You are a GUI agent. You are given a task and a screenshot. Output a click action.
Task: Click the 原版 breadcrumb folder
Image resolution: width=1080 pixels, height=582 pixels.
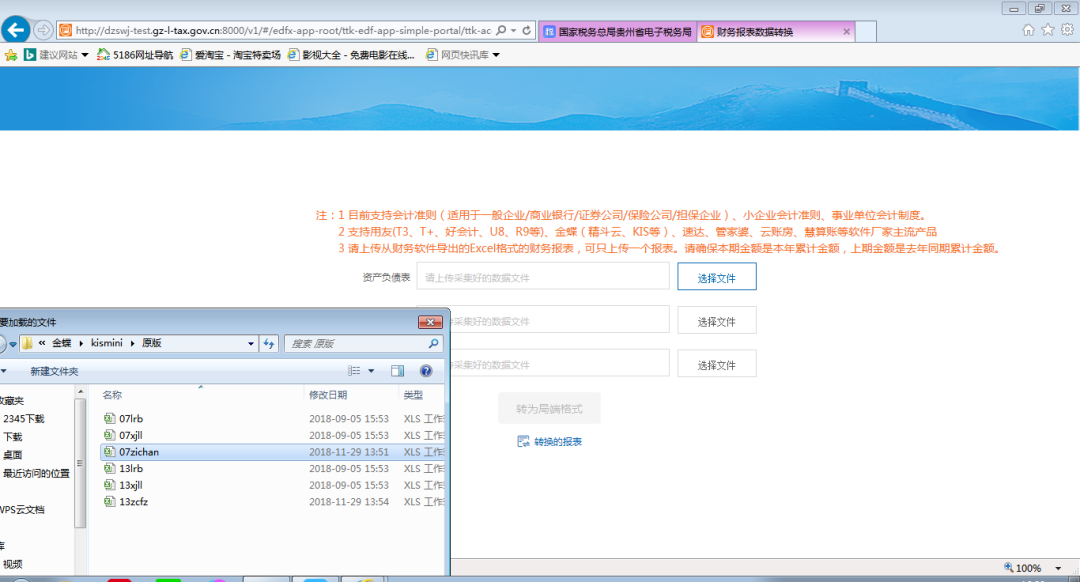click(x=152, y=343)
